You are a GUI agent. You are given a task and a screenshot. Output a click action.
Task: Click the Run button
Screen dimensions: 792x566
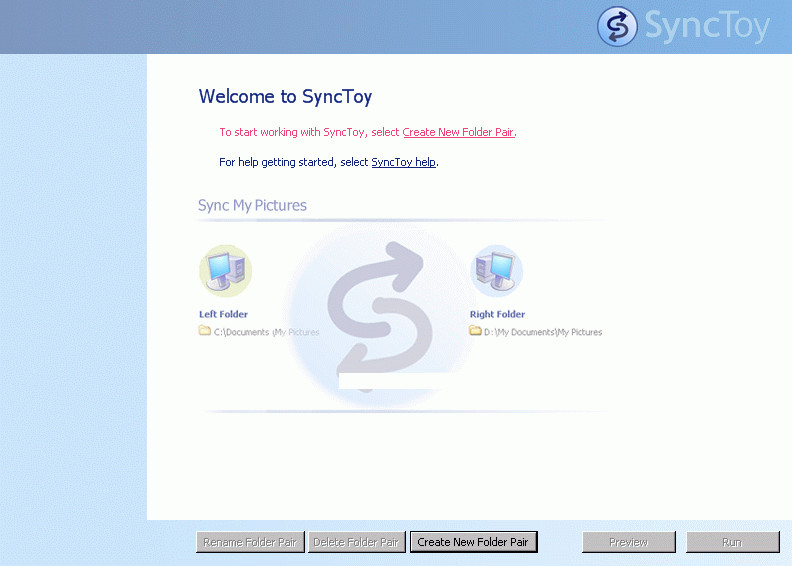[732, 542]
